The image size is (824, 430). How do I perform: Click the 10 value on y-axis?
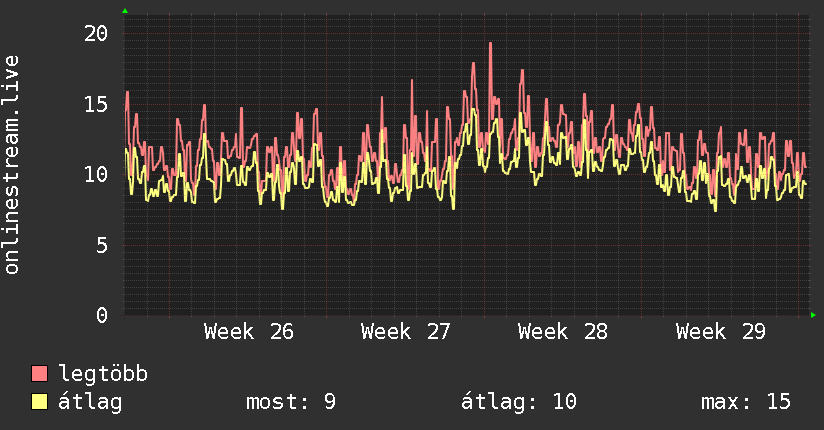pyautogui.click(x=96, y=175)
